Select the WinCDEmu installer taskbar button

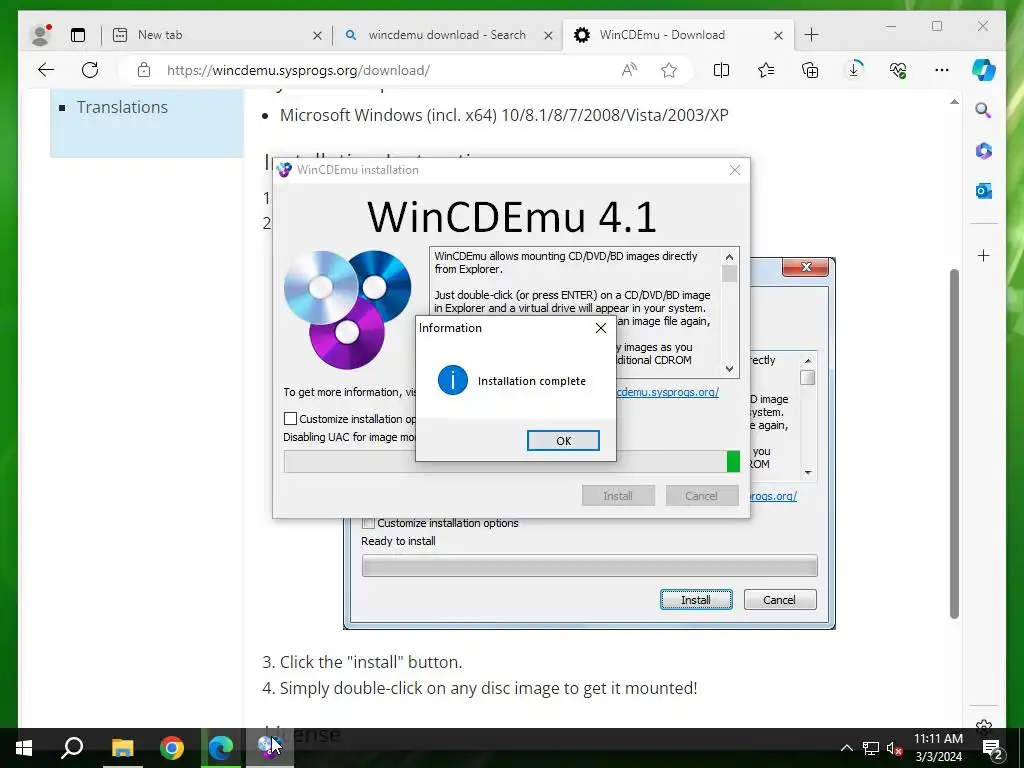point(269,748)
